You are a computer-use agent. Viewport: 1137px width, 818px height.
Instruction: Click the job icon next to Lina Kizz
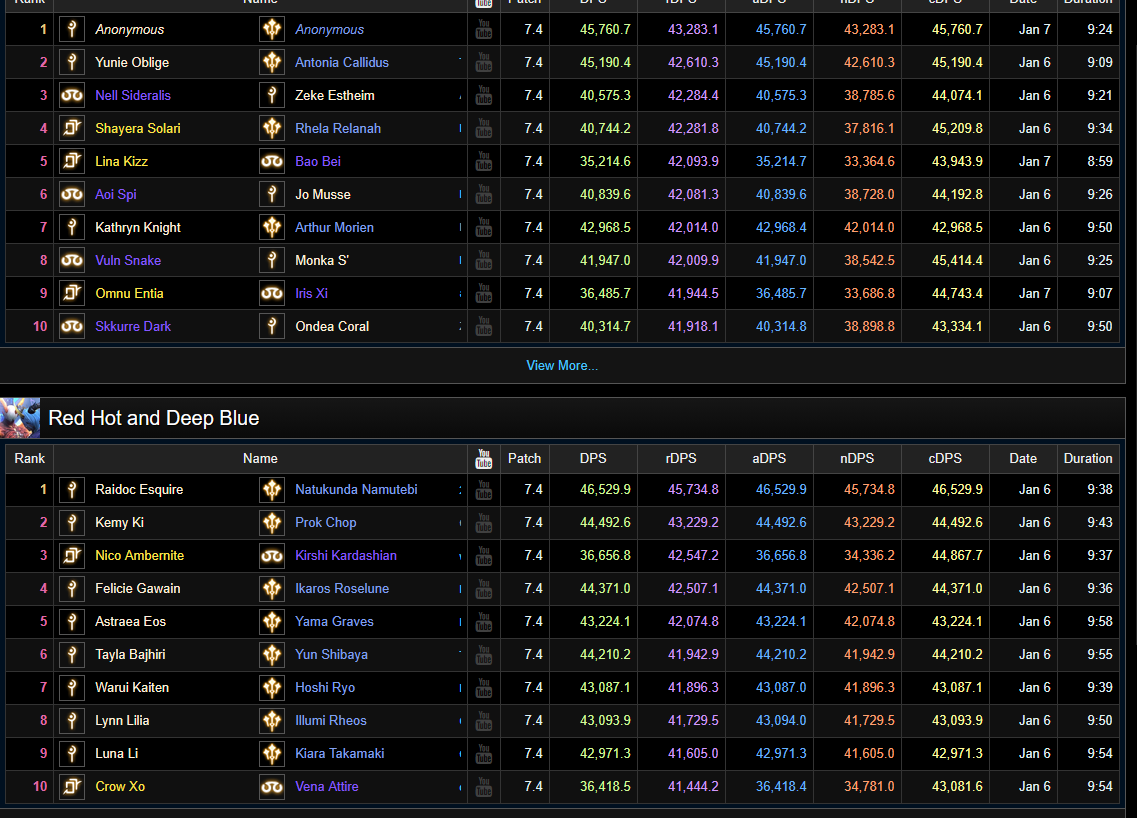(72, 161)
